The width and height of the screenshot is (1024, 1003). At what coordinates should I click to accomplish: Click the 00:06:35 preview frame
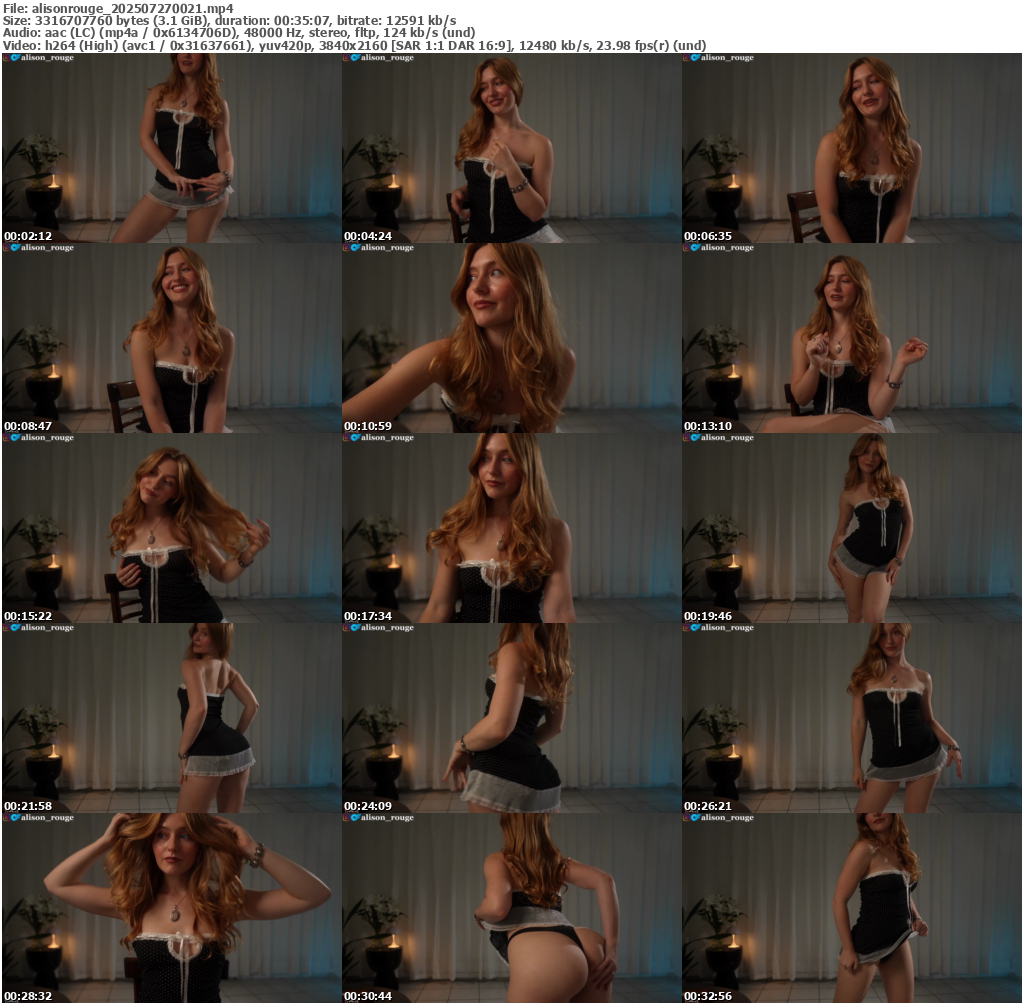tap(852, 148)
